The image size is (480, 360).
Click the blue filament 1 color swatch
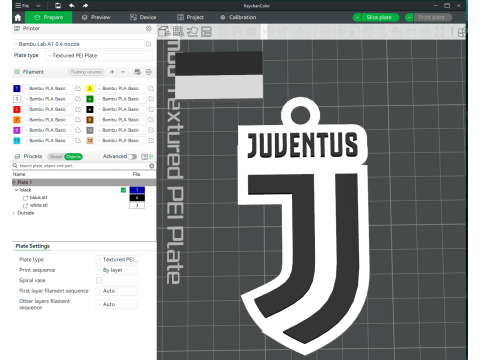[x=17, y=88]
